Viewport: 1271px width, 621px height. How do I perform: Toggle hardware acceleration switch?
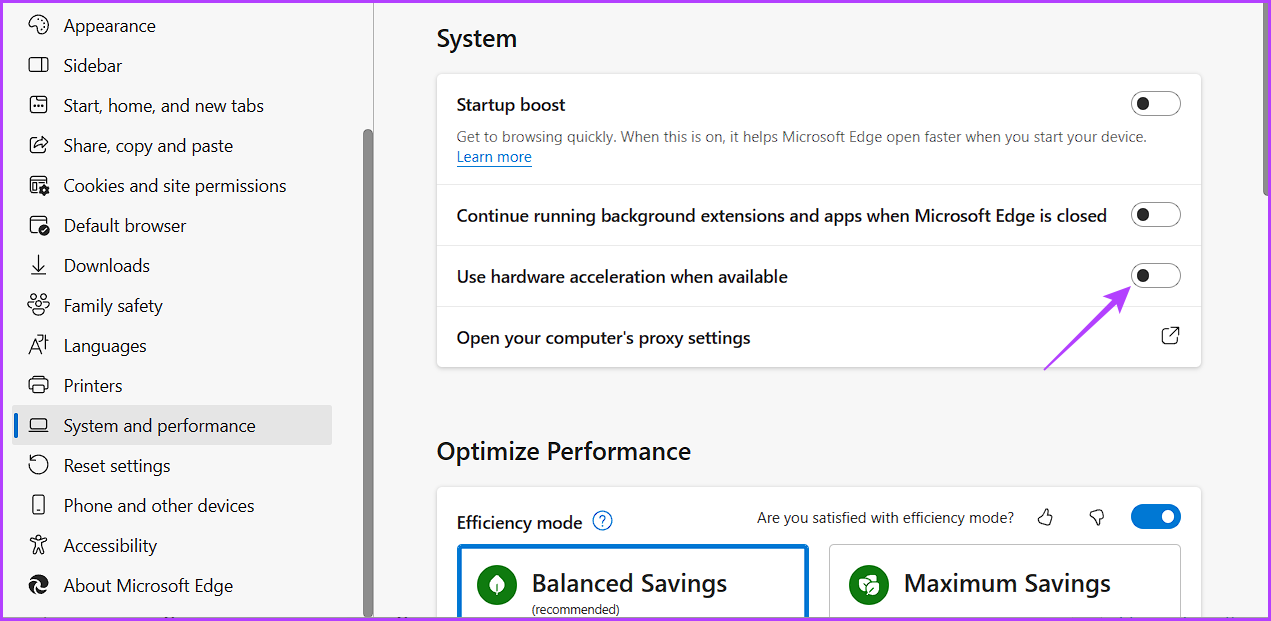1156,276
